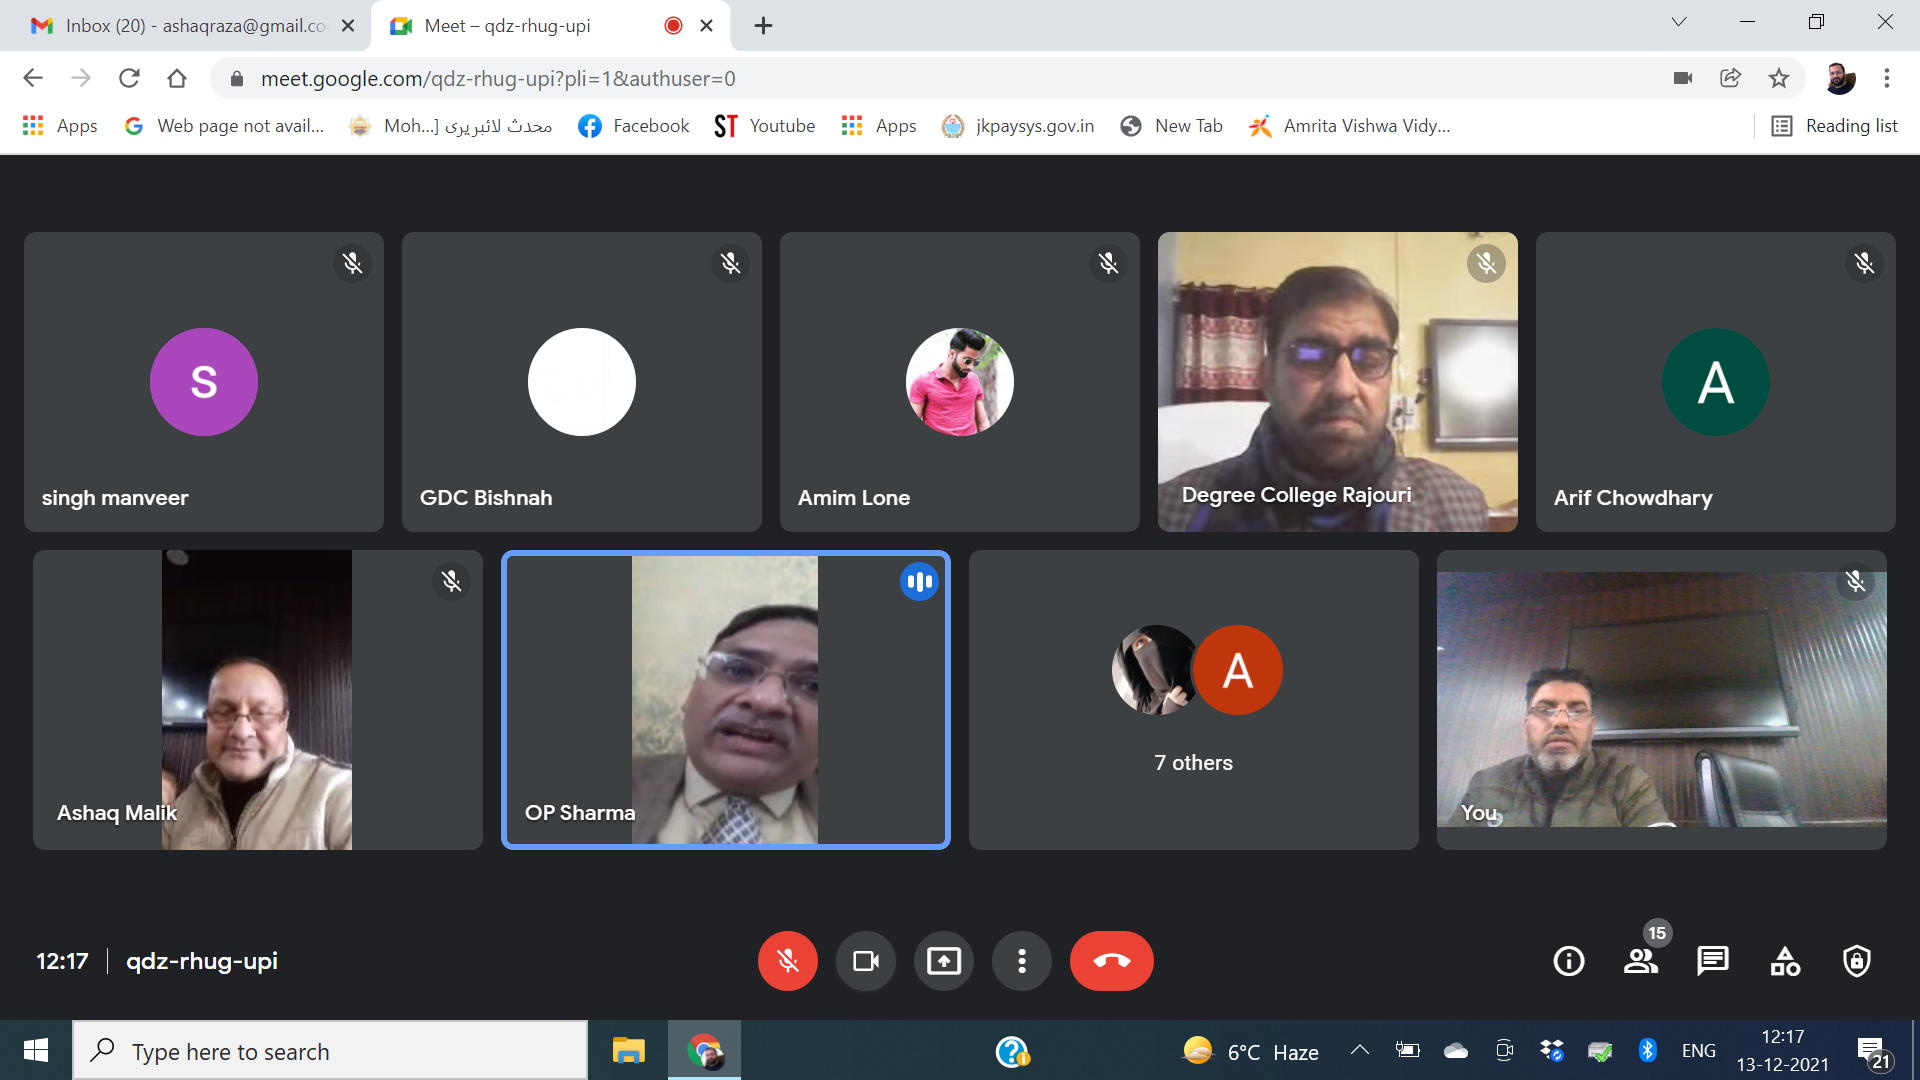Click the 7 others participants tile
The image size is (1920, 1080).
[x=1193, y=700]
